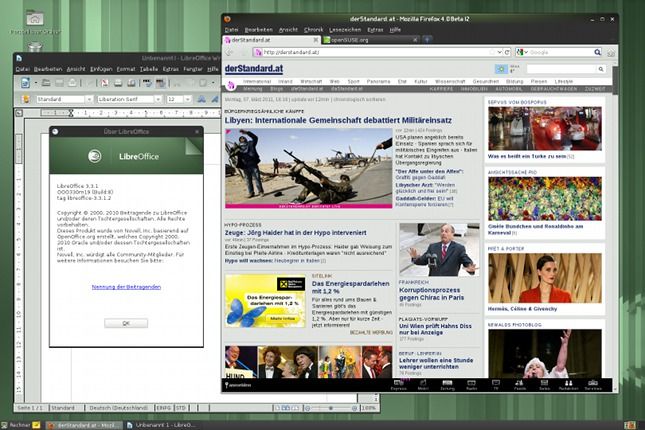Click the zoom out minus in Writer status bar
Screen dimensions: 645x430
coord(307,408)
